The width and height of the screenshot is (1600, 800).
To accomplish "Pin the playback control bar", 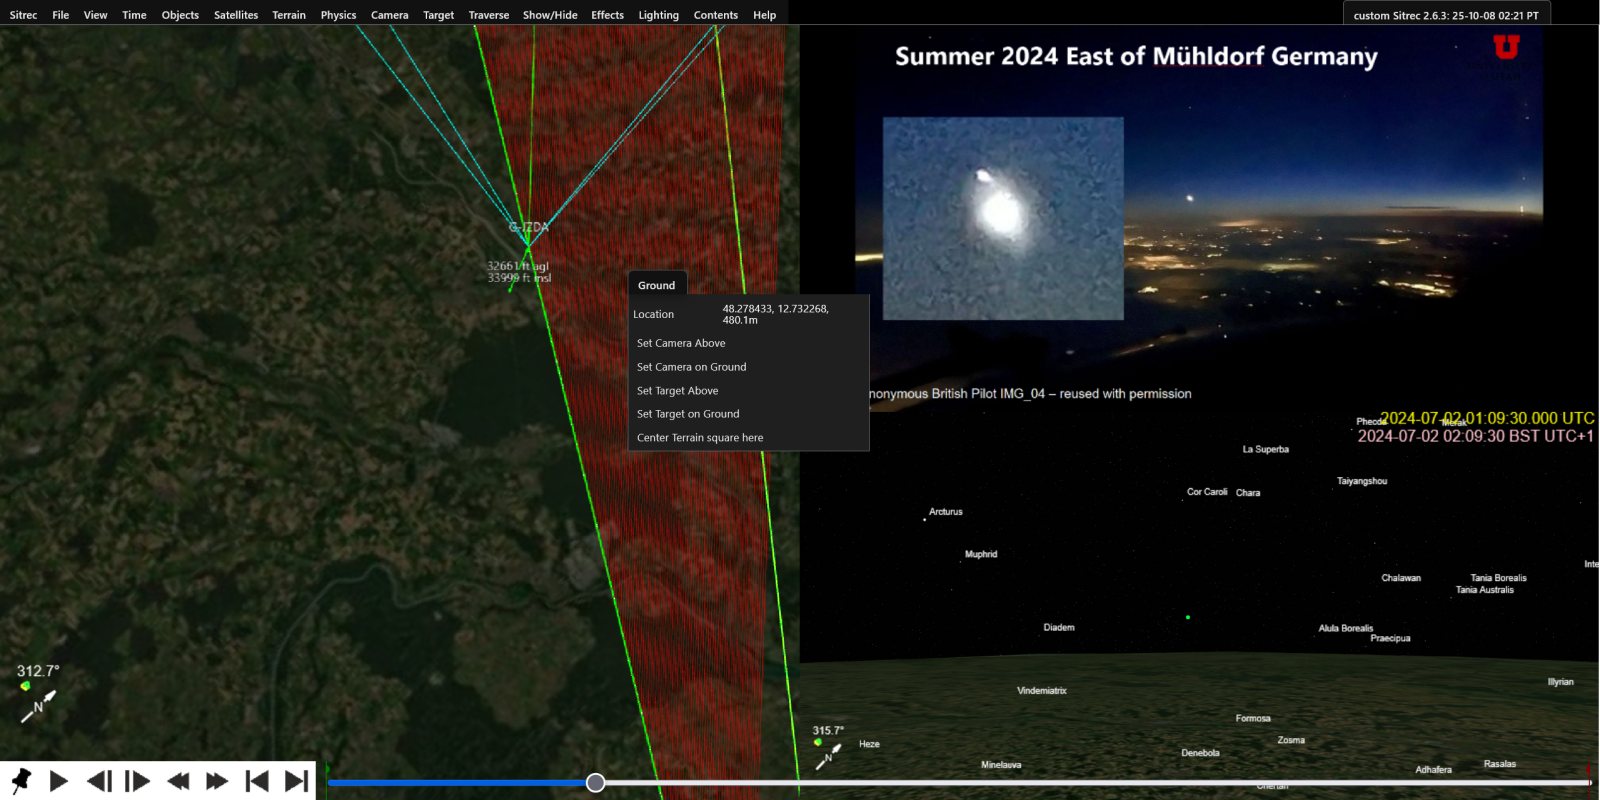I will 20,781.
